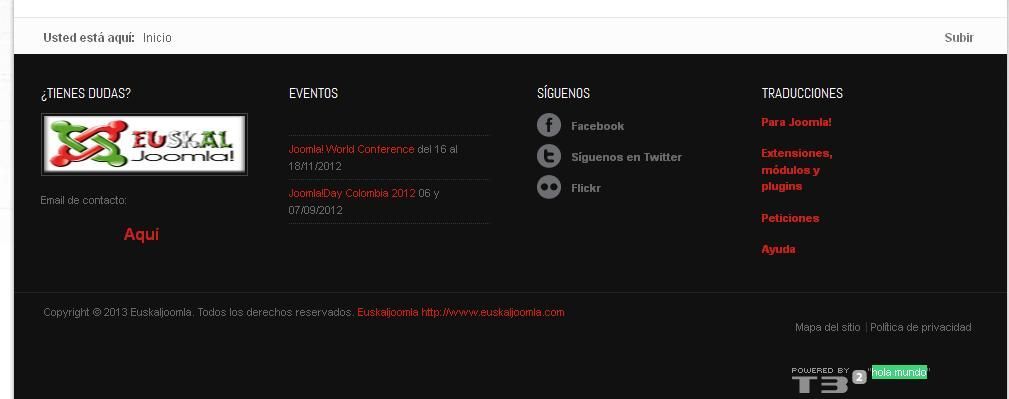The height and width of the screenshot is (399, 1009).
Task: Click the SÍGUENOS heading
Action: [563, 93]
